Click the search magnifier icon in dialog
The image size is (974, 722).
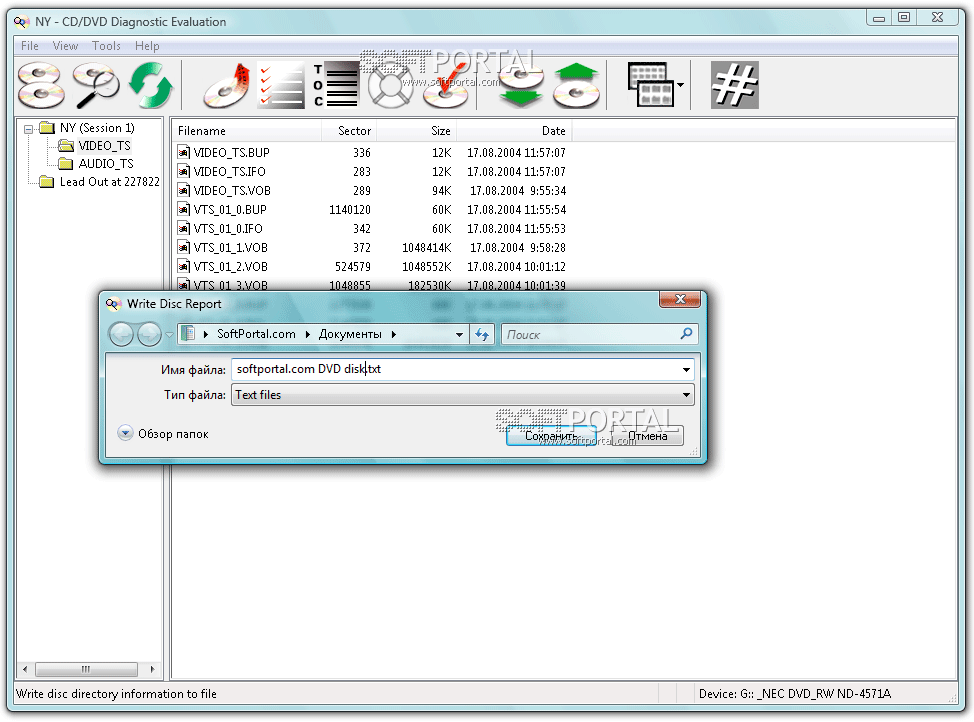pos(686,334)
